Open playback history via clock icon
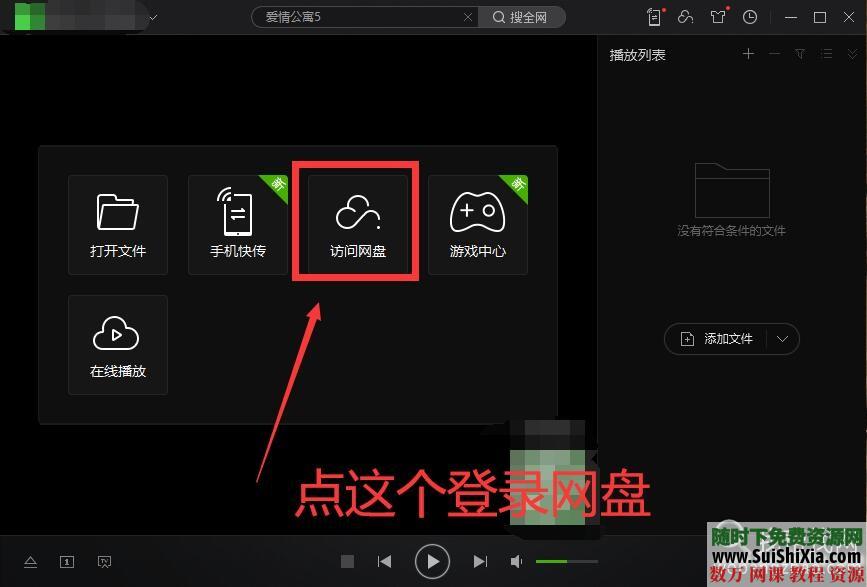Screen dimensions: 867x587 pyautogui.click(x=749, y=16)
